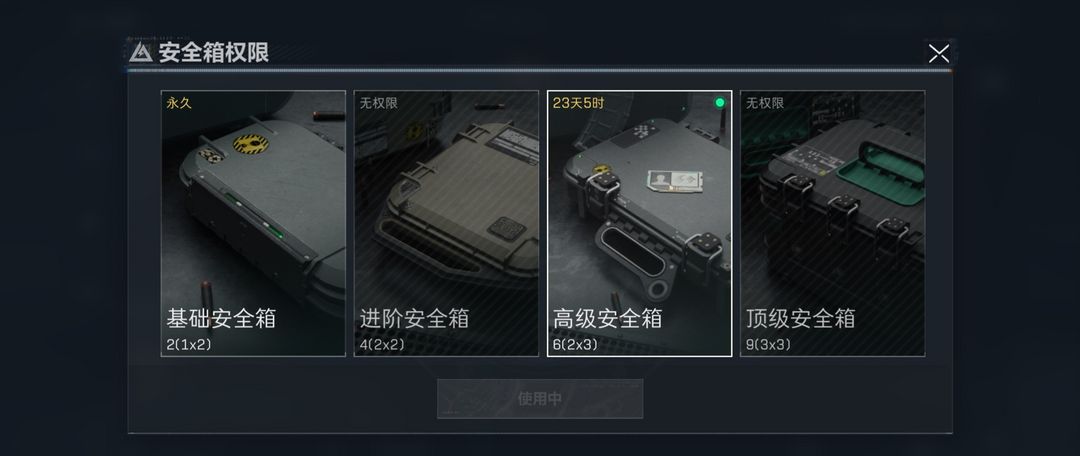This screenshot has height=456, width=1080.
Task: Click the 23天5时 remaining time label
Action: [579, 103]
